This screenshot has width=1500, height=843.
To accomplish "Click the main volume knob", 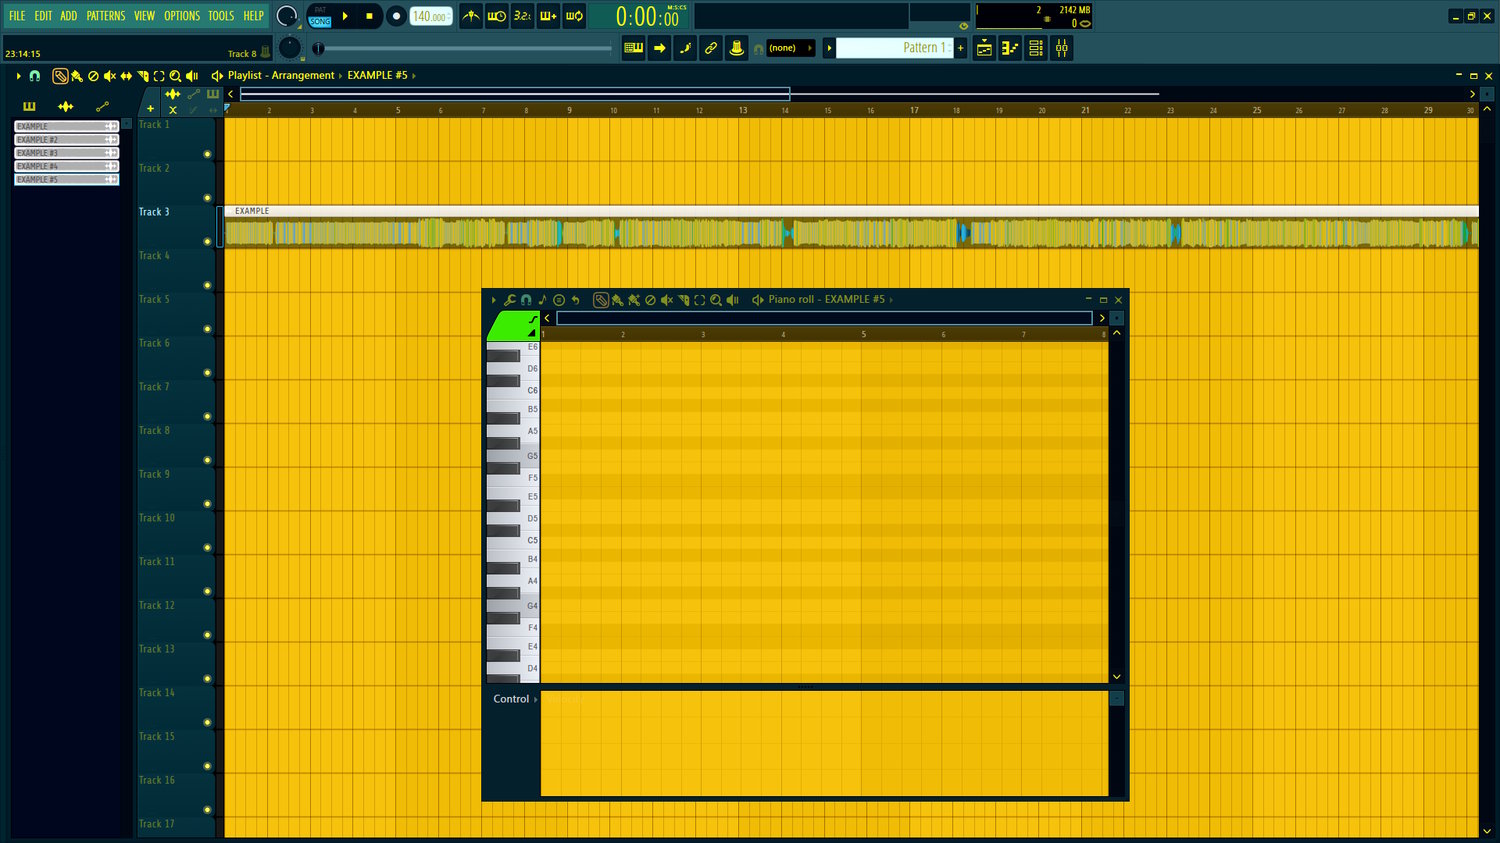I will [287, 16].
